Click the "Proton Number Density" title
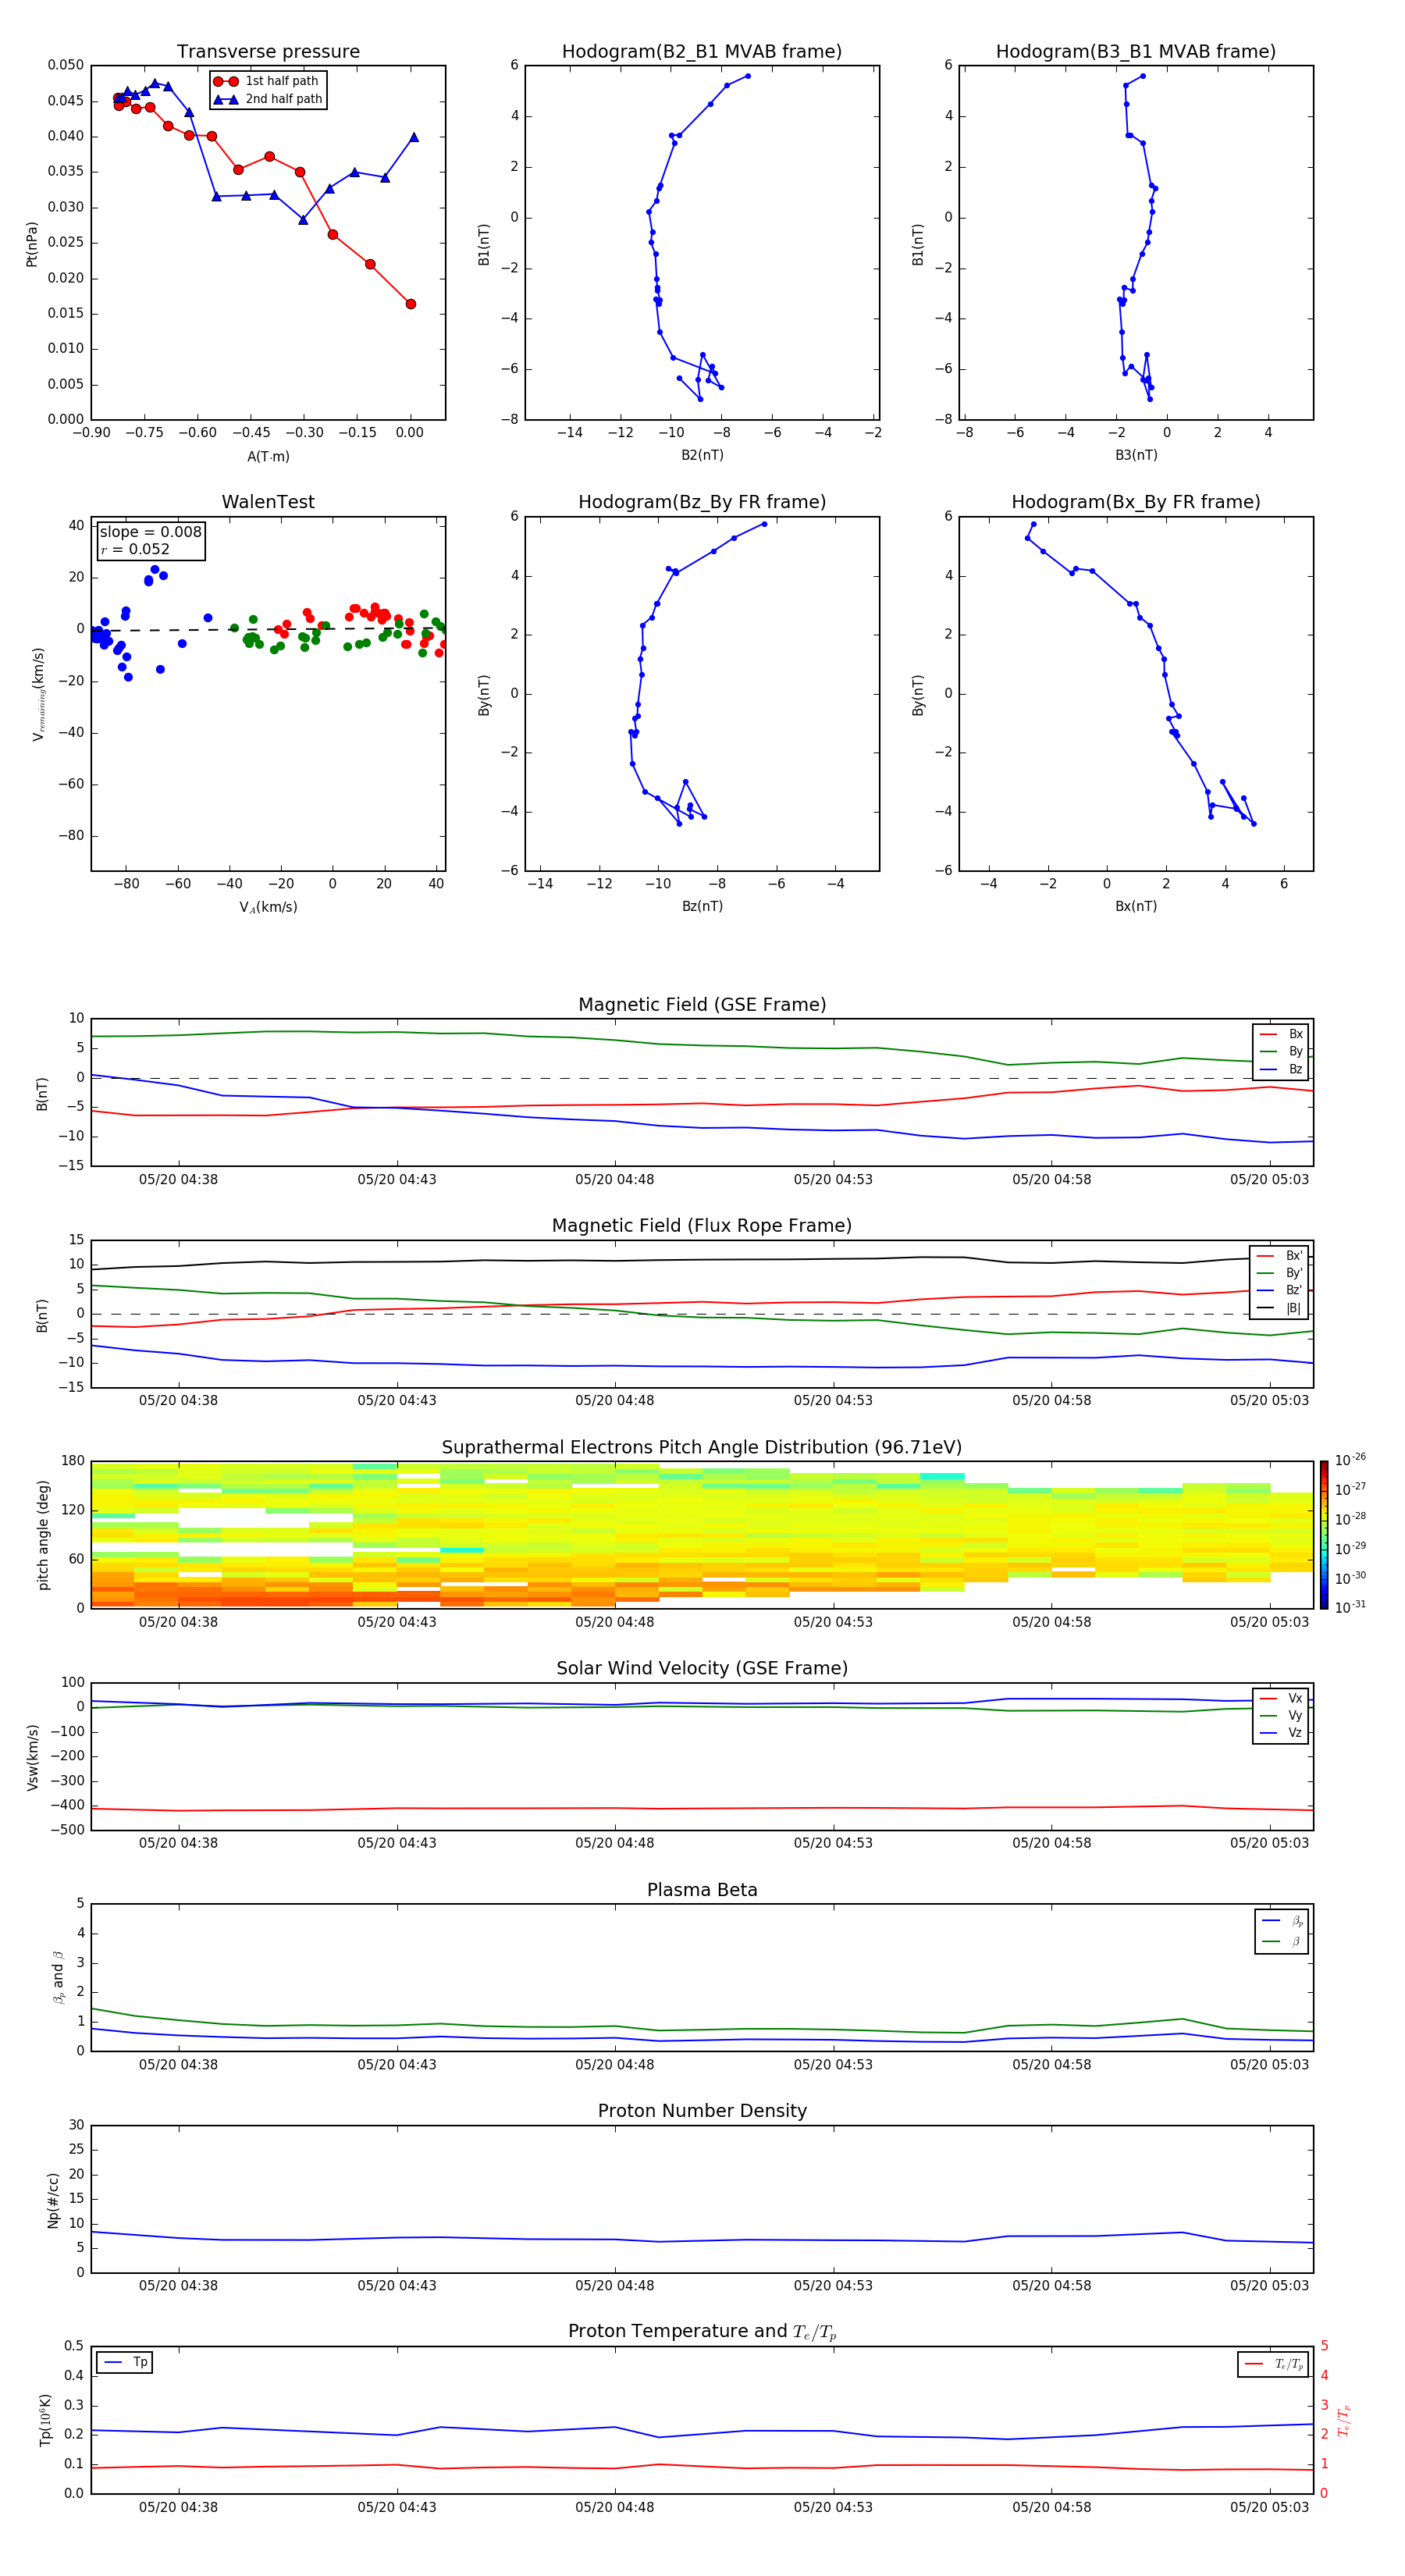 (x=702, y=2111)
